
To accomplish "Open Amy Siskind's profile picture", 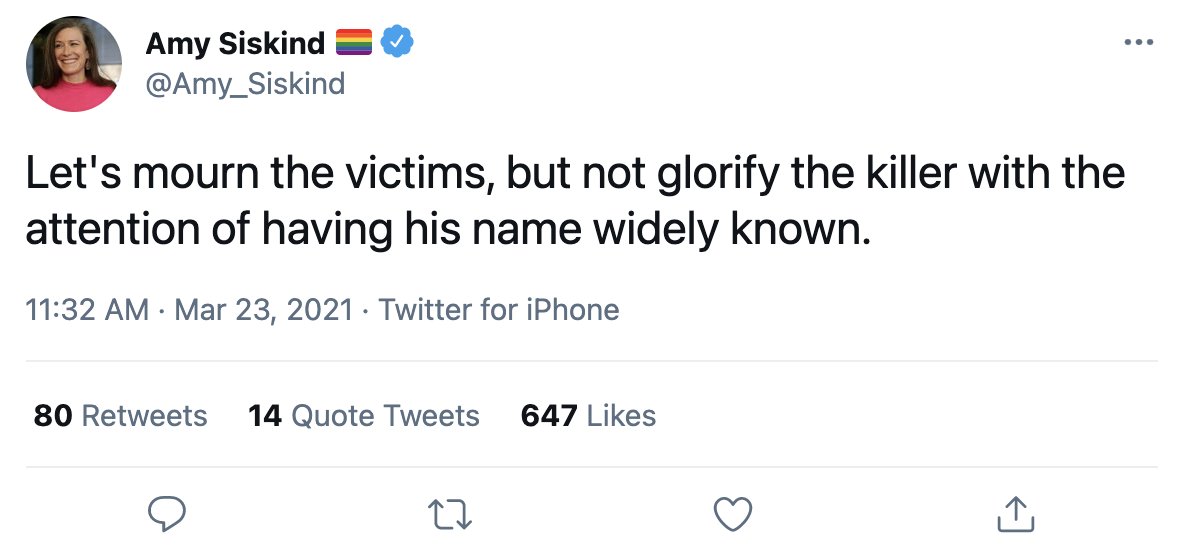I will [x=73, y=64].
